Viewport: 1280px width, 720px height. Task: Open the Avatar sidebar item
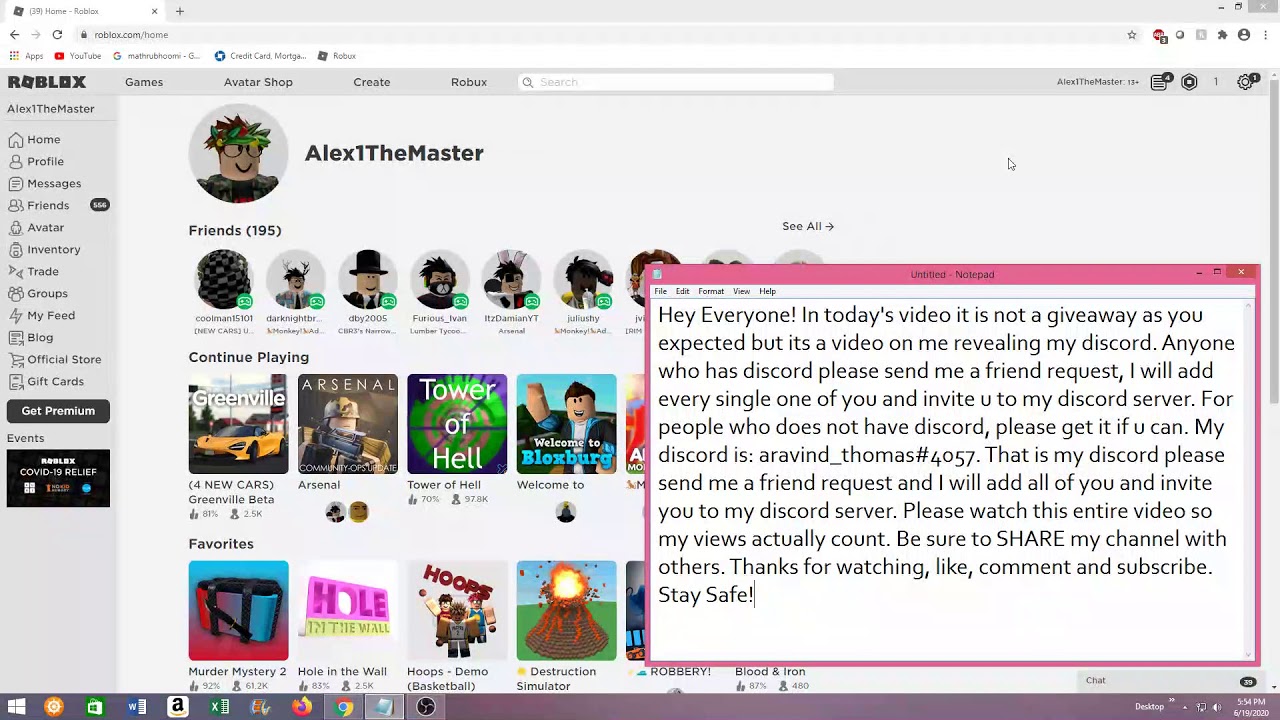click(36, 227)
